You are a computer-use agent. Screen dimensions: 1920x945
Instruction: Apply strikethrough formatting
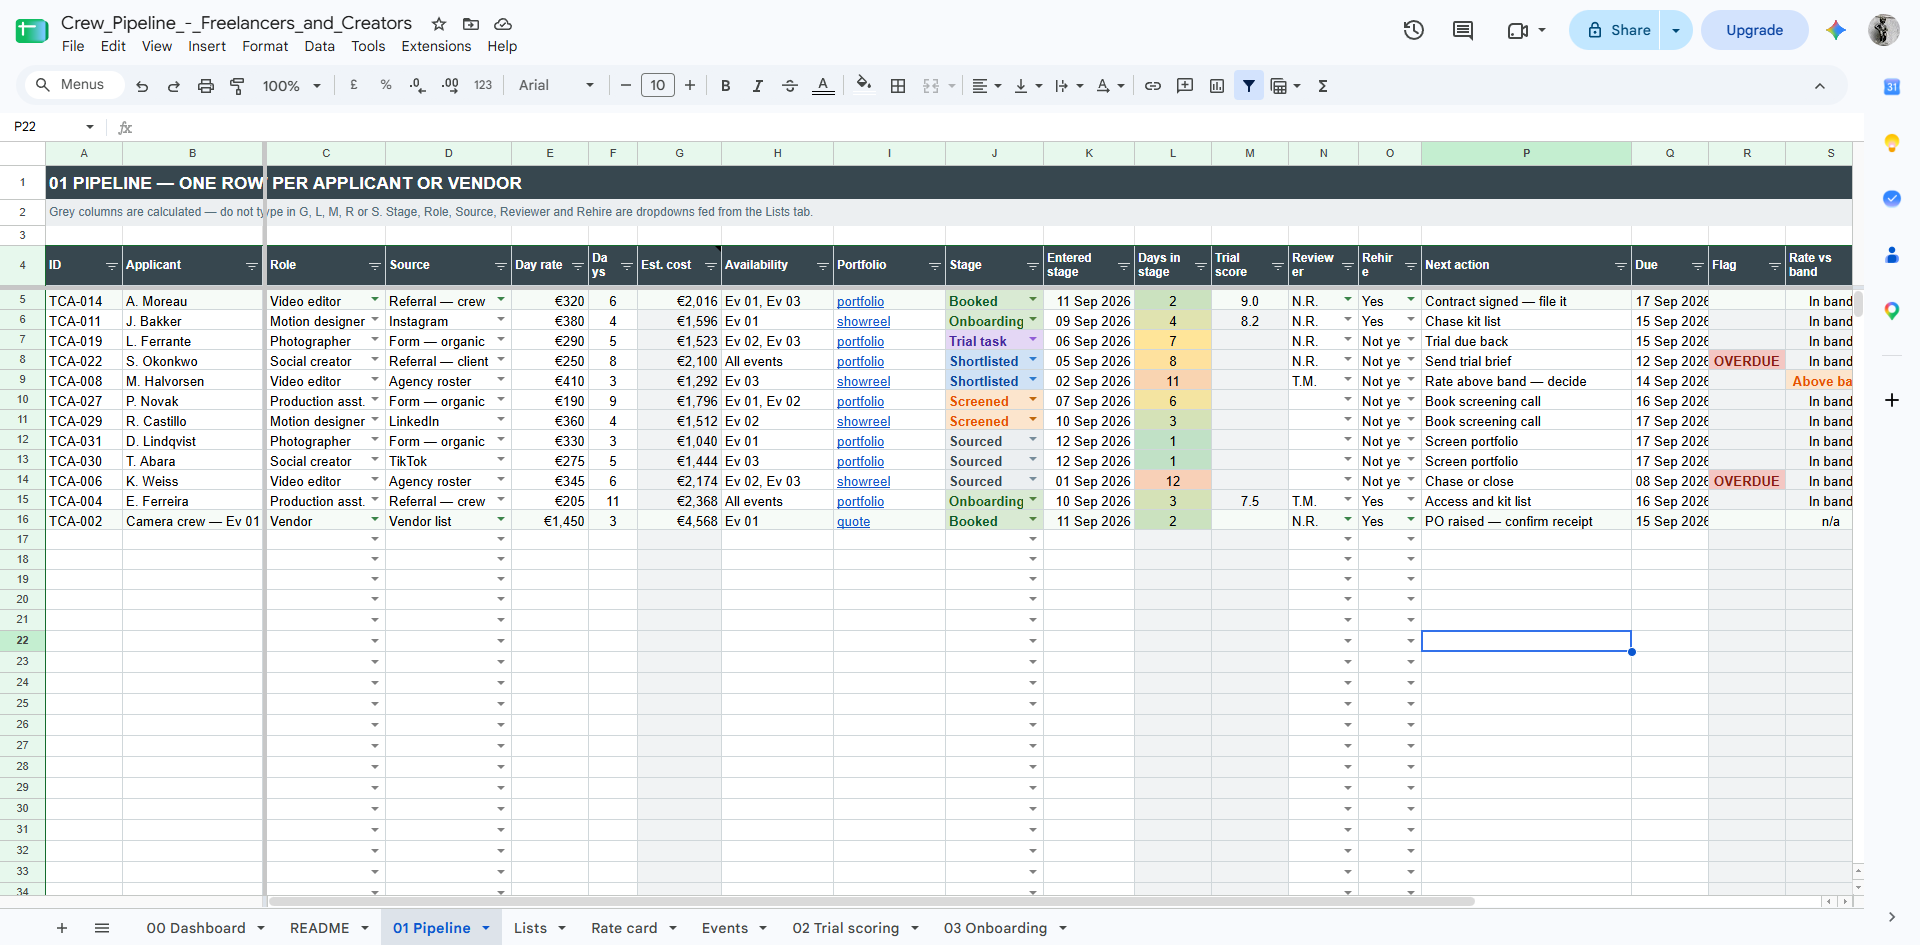(x=789, y=86)
